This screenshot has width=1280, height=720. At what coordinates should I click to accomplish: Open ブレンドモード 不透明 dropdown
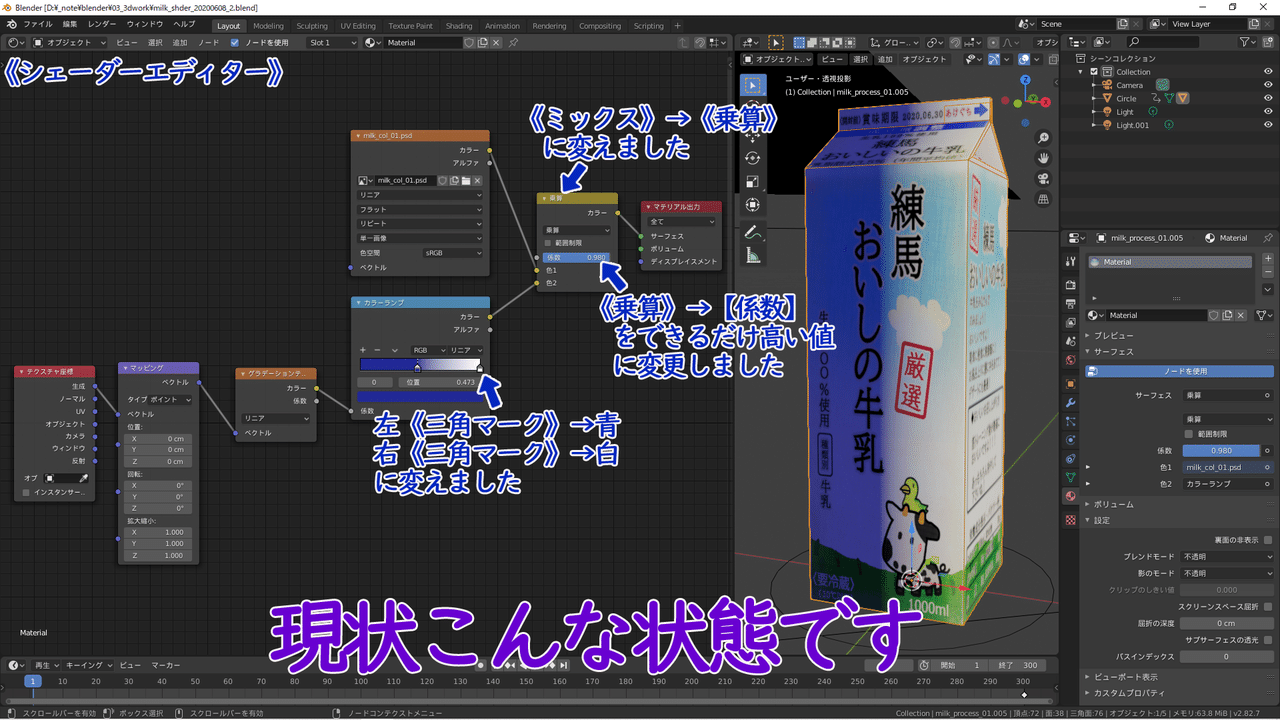coord(1228,556)
